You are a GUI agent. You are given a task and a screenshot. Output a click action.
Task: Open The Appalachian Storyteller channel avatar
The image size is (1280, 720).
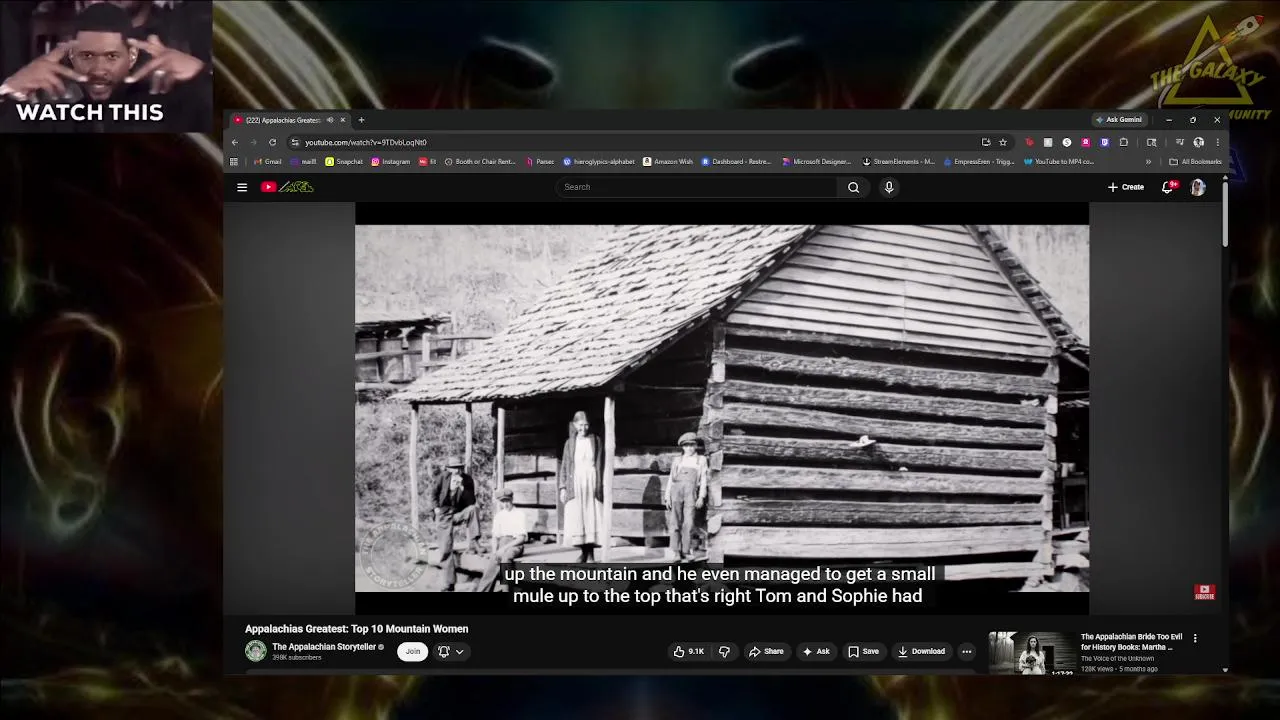256,651
